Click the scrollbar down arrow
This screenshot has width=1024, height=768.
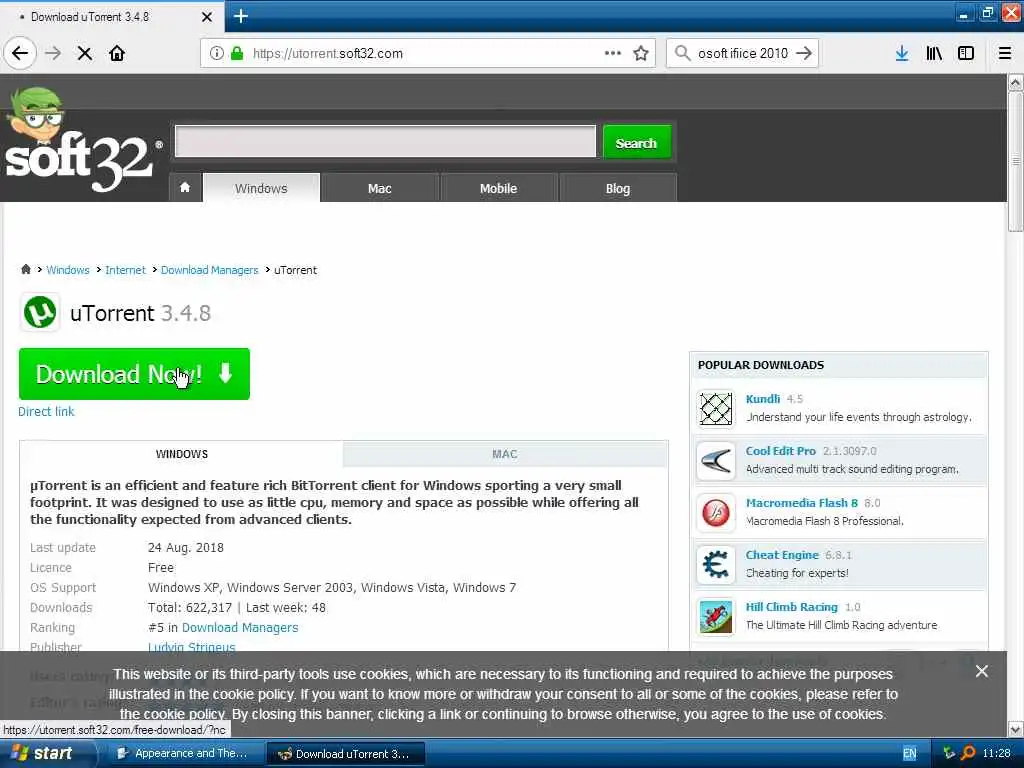pyautogui.click(x=1015, y=729)
